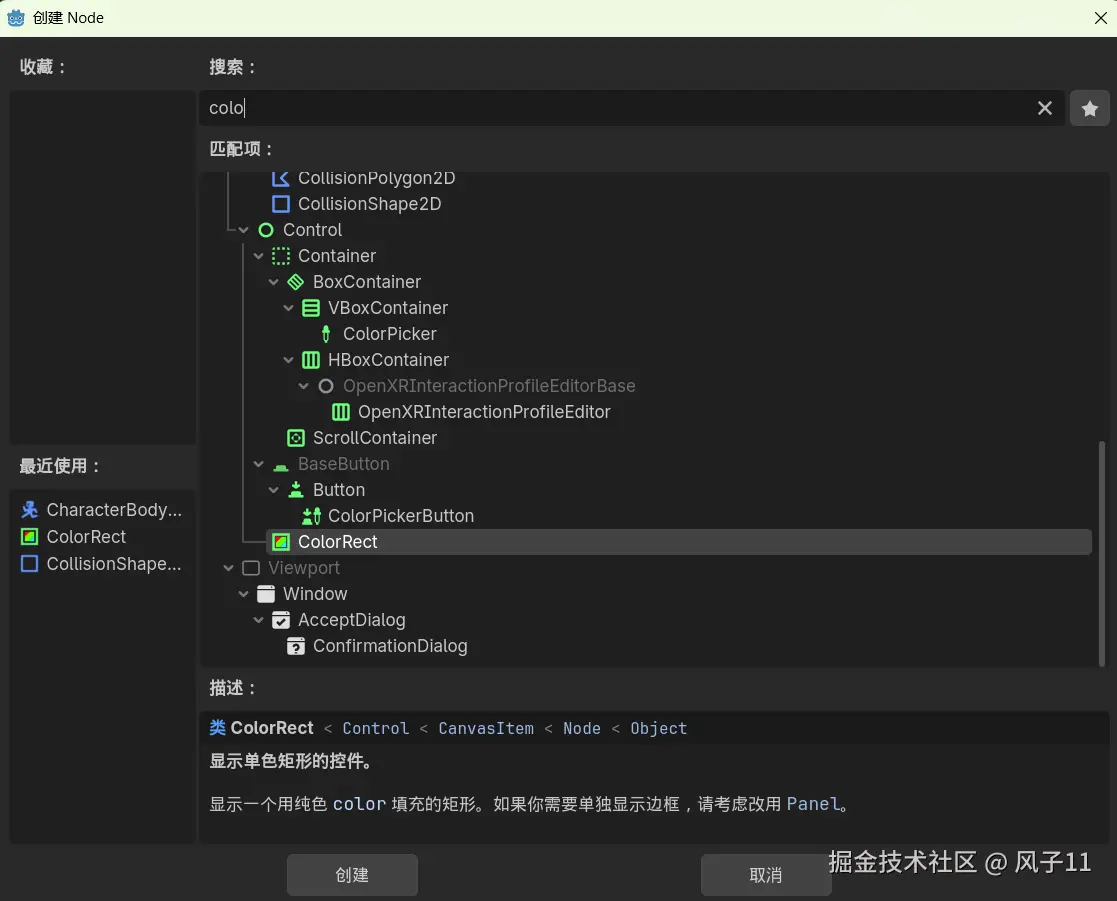Collapse the AcceptDialog tree node
Screen dimensions: 1117x901
click(259, 620)
